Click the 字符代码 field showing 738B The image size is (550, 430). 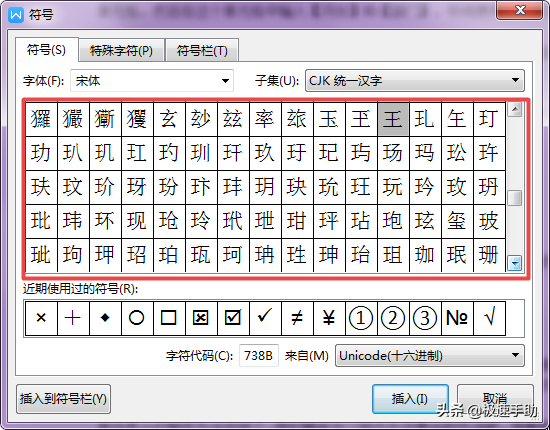click(259, 356)
